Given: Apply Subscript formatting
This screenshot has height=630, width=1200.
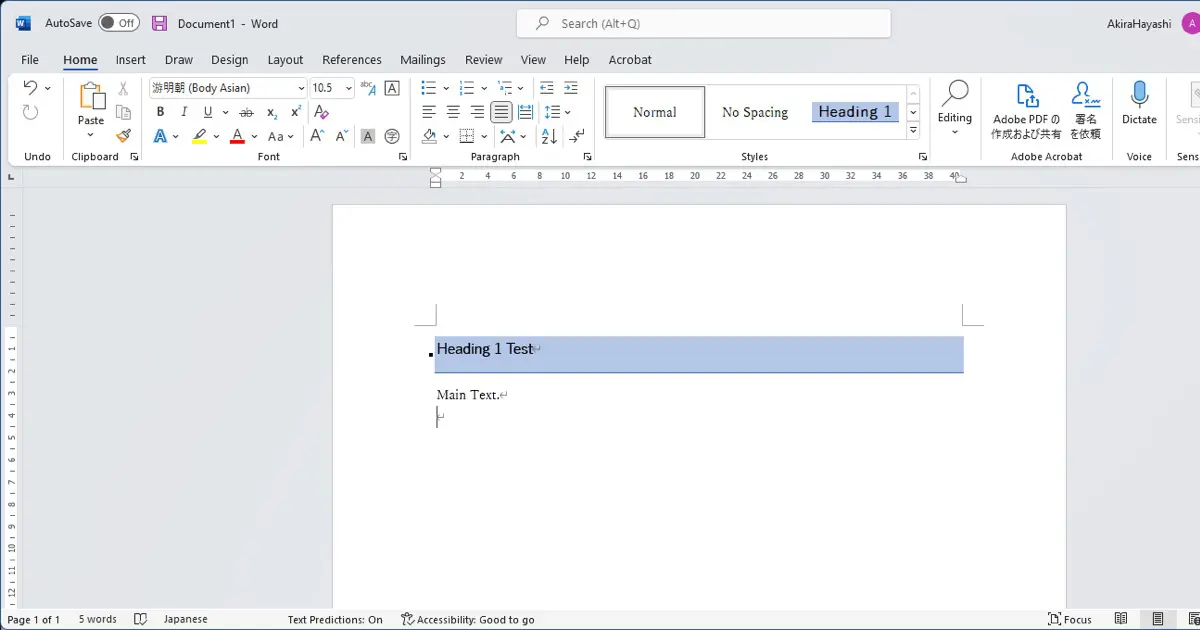Looking at the screenshot, I should click(x=272, y=112).
